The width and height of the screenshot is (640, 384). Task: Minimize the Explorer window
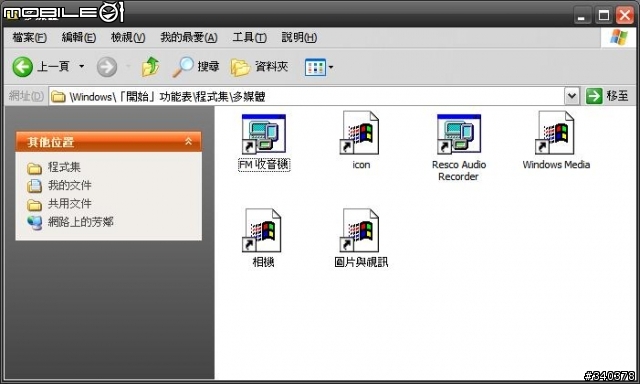tap(582, 15)
